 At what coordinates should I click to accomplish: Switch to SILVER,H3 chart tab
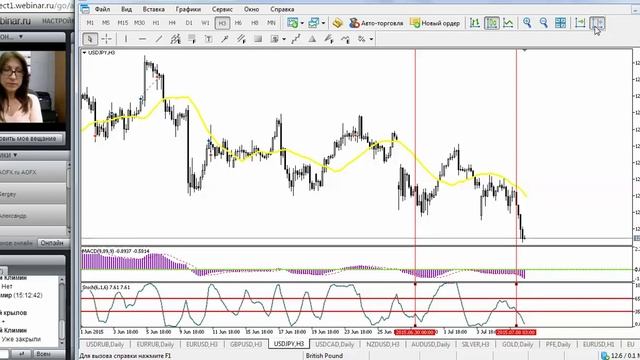475,344
